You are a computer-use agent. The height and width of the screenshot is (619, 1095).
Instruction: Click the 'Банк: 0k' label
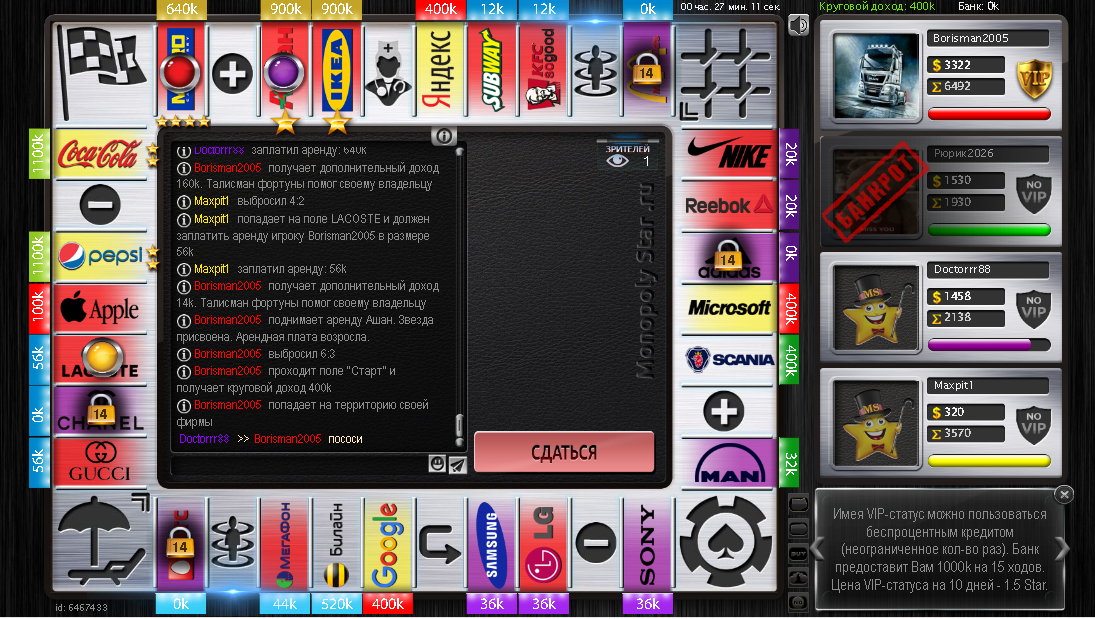[978, 6]
